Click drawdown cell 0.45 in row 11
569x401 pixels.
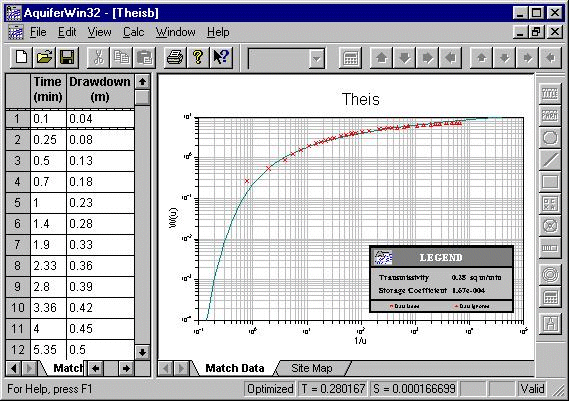coord(101,329)
